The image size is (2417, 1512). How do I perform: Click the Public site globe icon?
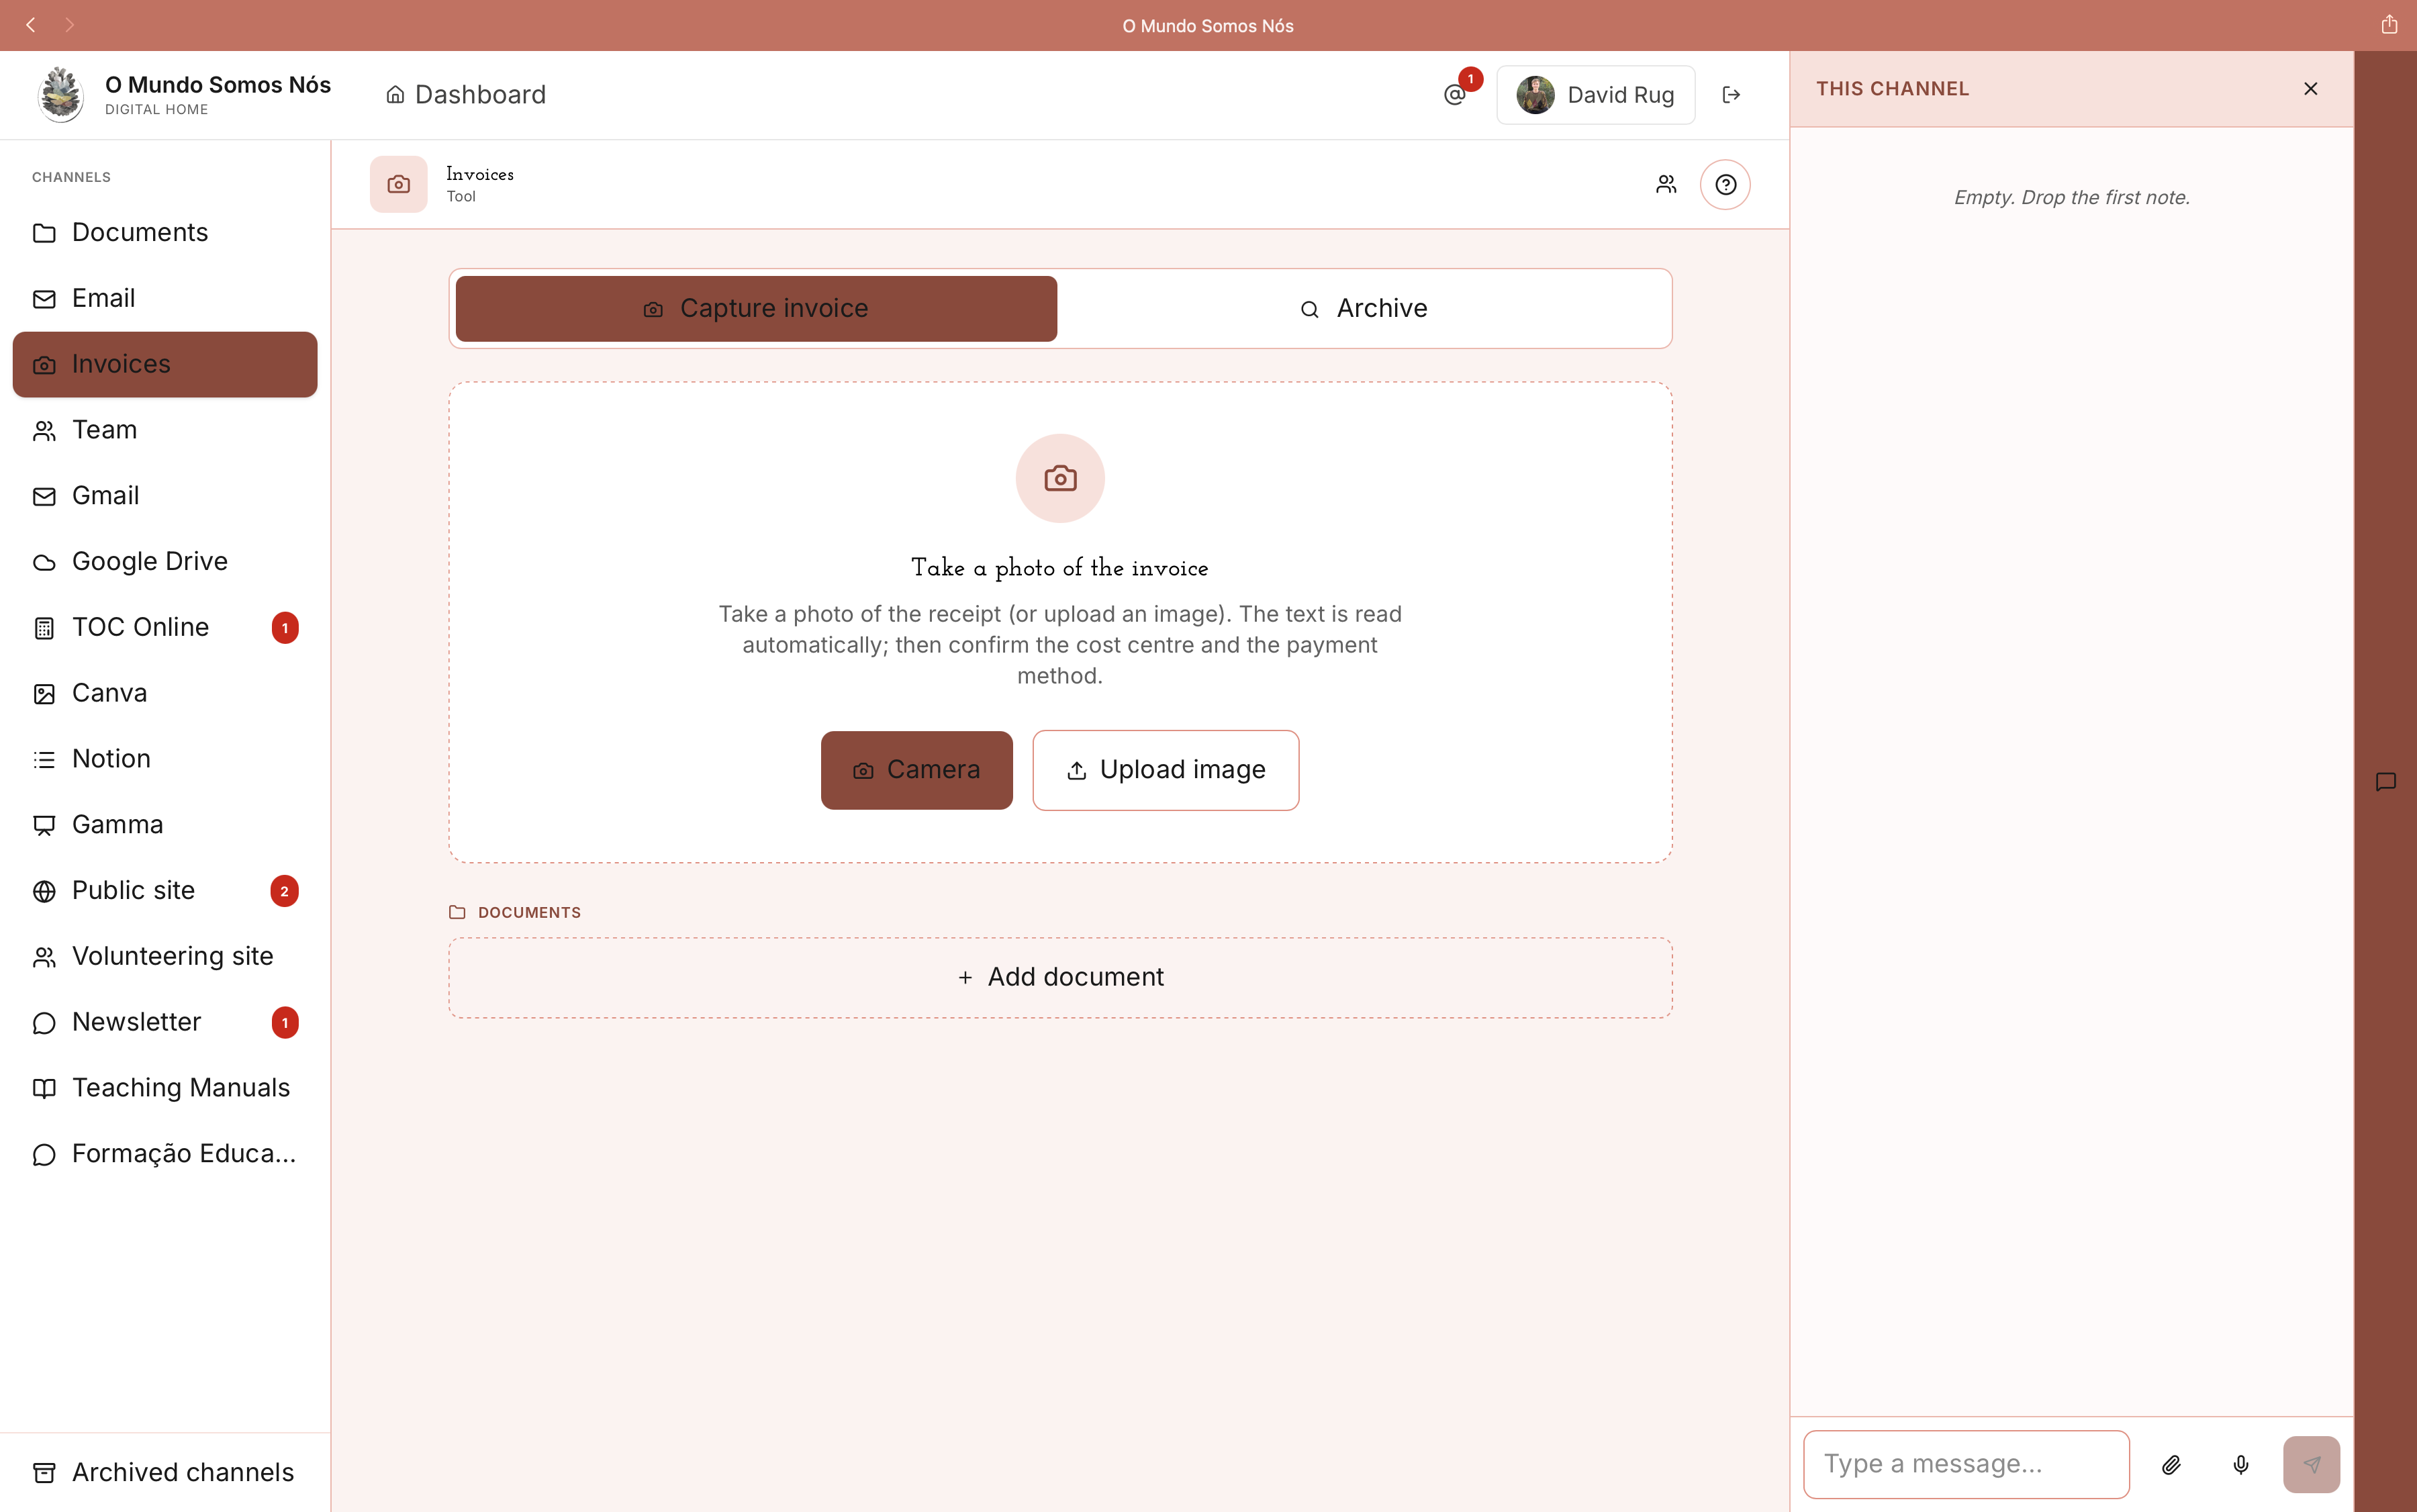44,891
